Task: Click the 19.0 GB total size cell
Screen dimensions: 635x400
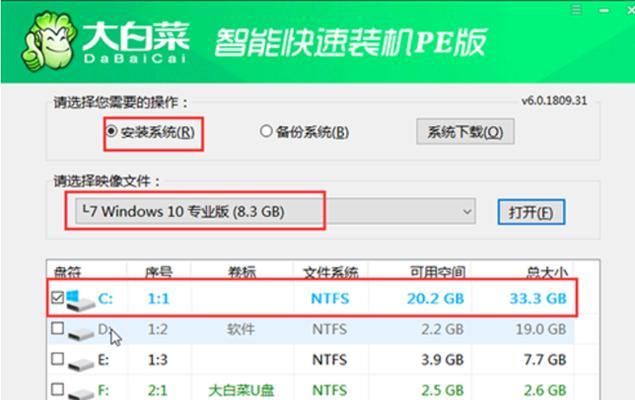Action: 541,329
